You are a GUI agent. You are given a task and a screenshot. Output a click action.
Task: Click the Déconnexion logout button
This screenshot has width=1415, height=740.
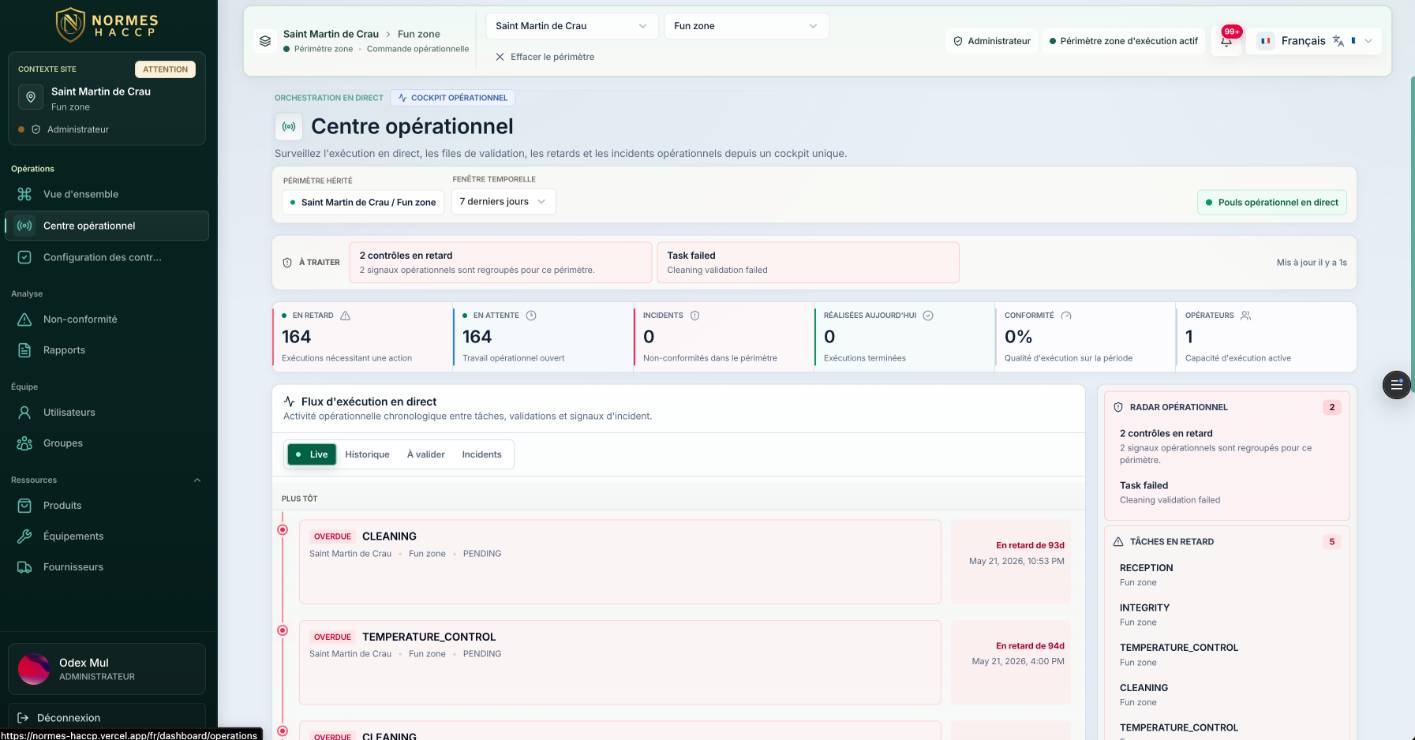coord(107,717)
